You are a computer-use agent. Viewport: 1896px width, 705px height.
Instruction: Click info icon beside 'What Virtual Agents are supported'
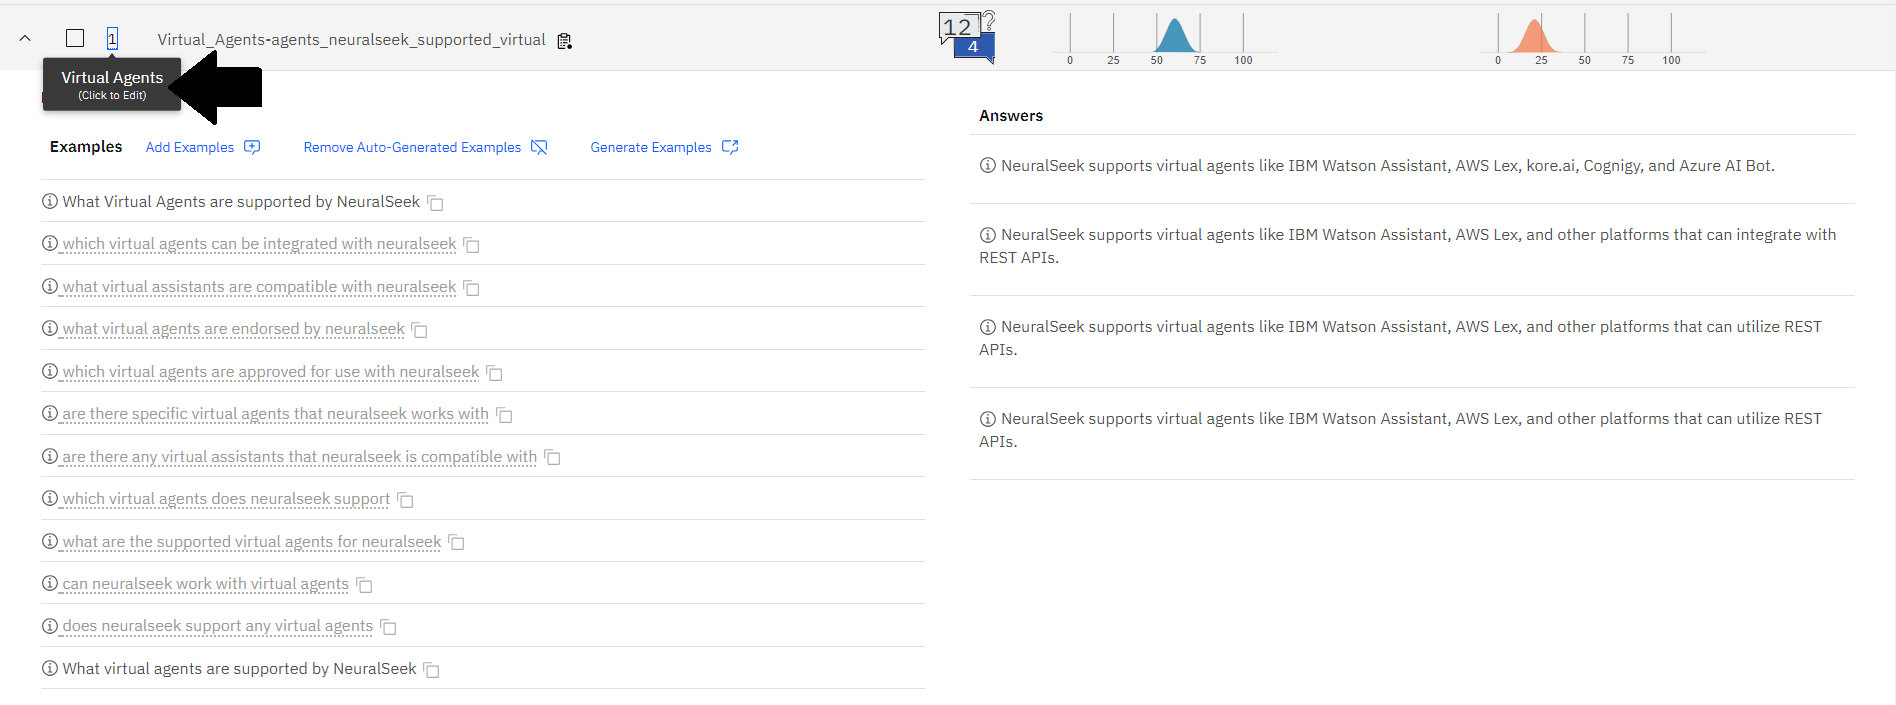(50, 201)
